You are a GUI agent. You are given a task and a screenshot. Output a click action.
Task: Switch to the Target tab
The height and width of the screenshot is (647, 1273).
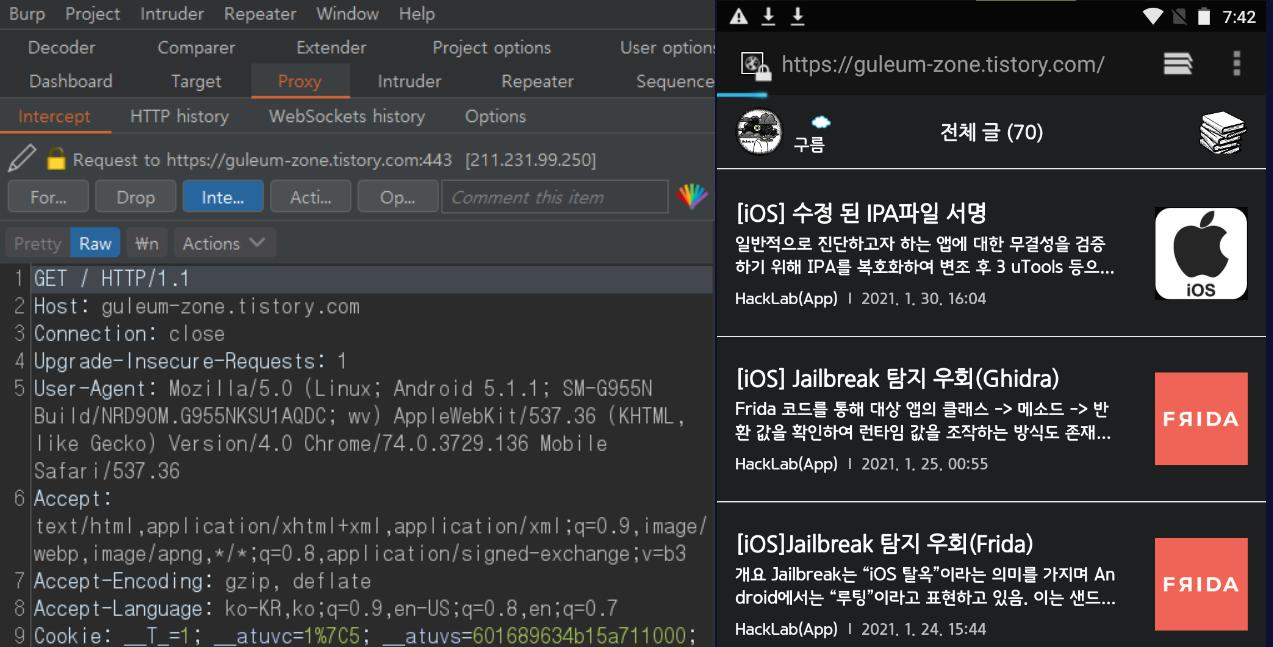(196, 81)
